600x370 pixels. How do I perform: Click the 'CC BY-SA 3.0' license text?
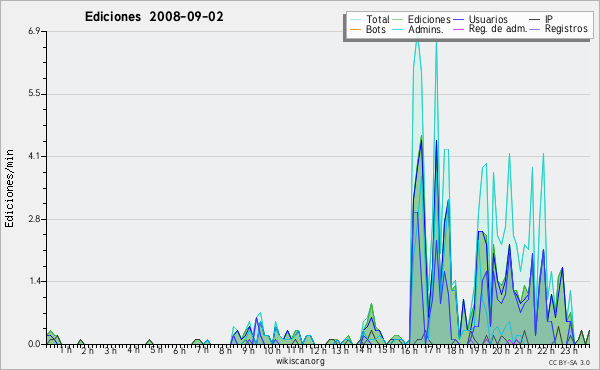[x=569, y=363]
